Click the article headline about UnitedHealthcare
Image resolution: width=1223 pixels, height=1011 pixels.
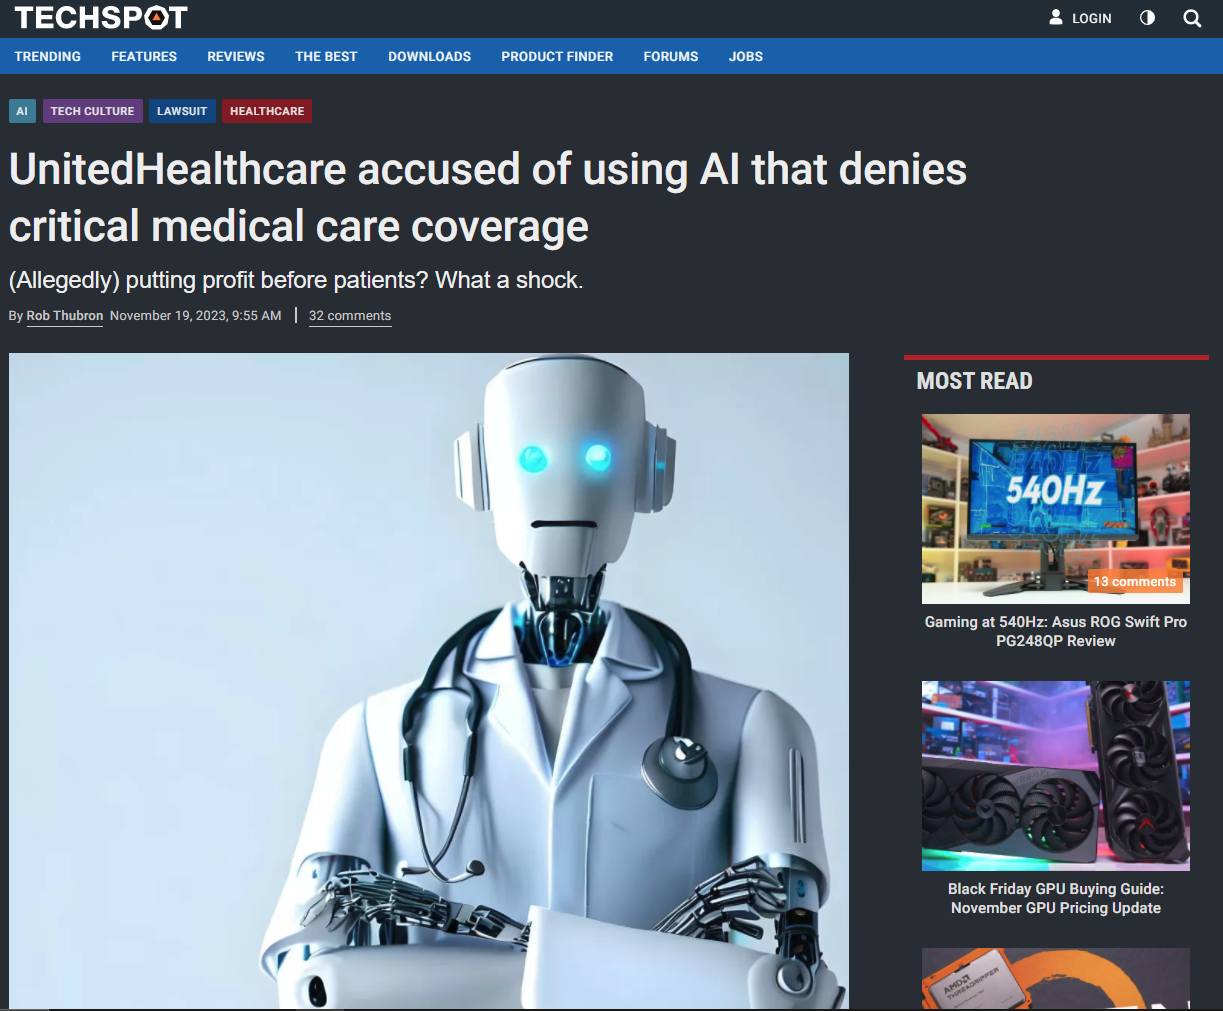pos(488,197)
